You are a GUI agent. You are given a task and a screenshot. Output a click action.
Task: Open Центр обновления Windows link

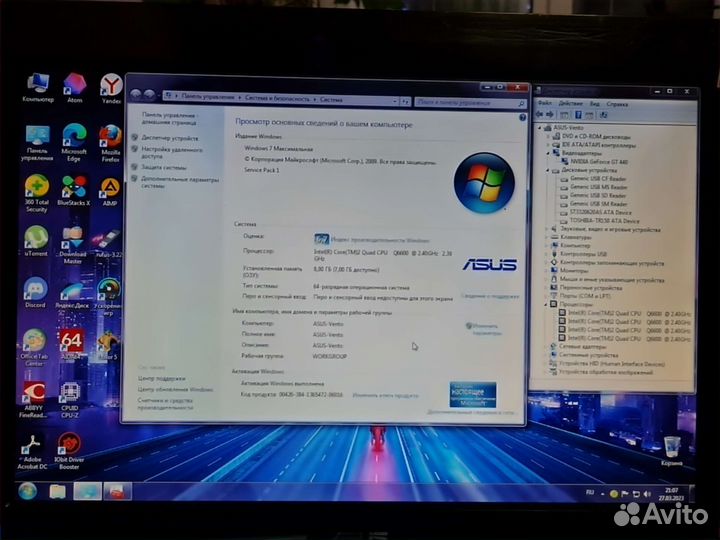[175, 389]
